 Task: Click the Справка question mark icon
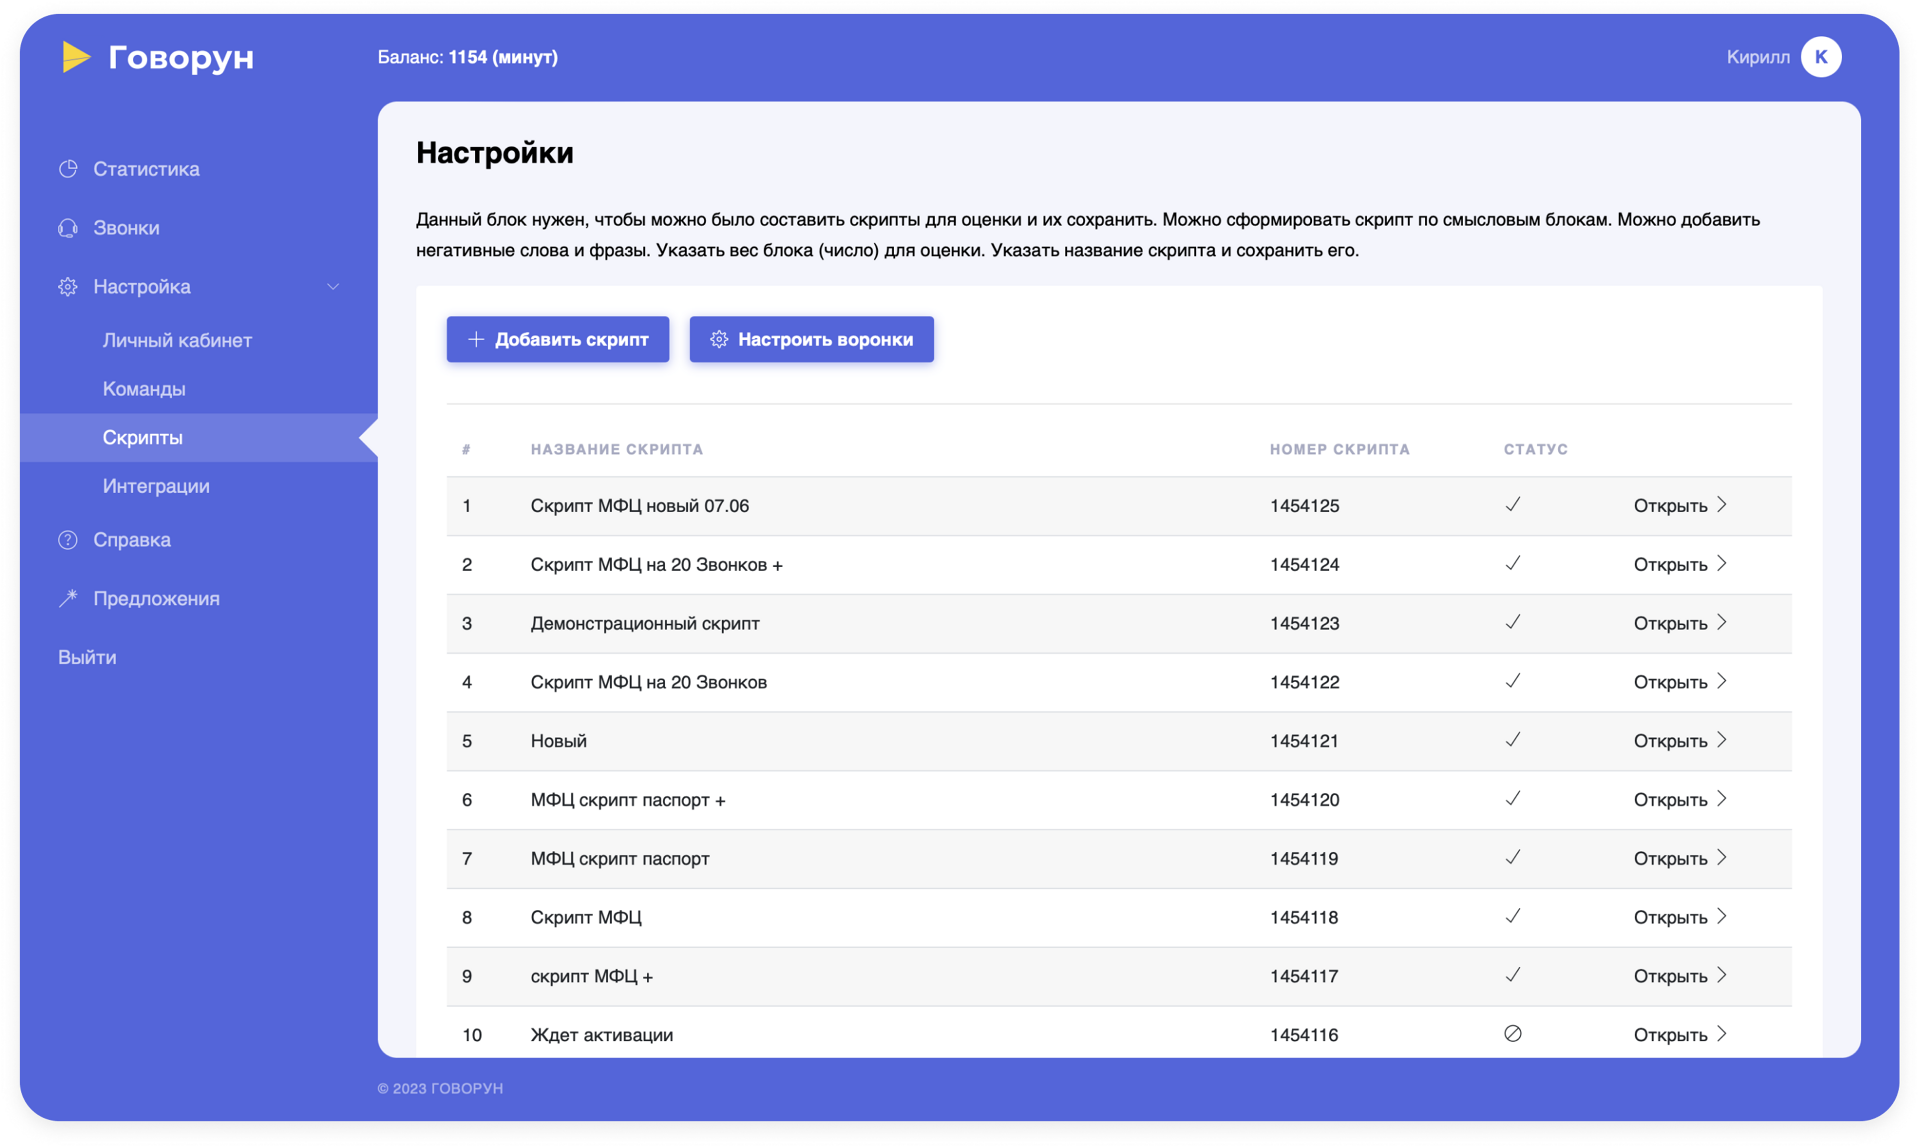click(68, 540)
